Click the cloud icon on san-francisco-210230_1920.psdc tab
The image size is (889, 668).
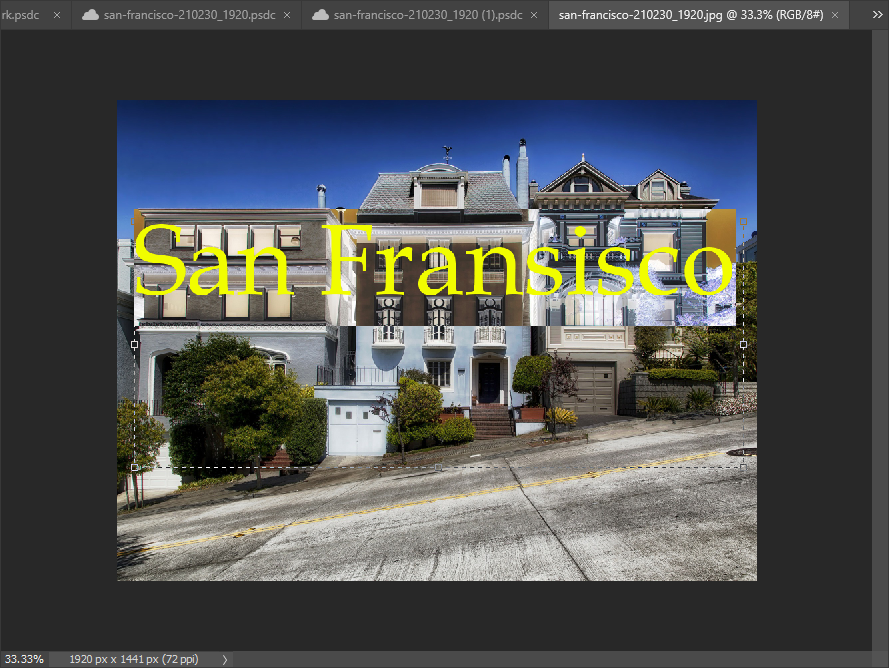click(90, 15)
